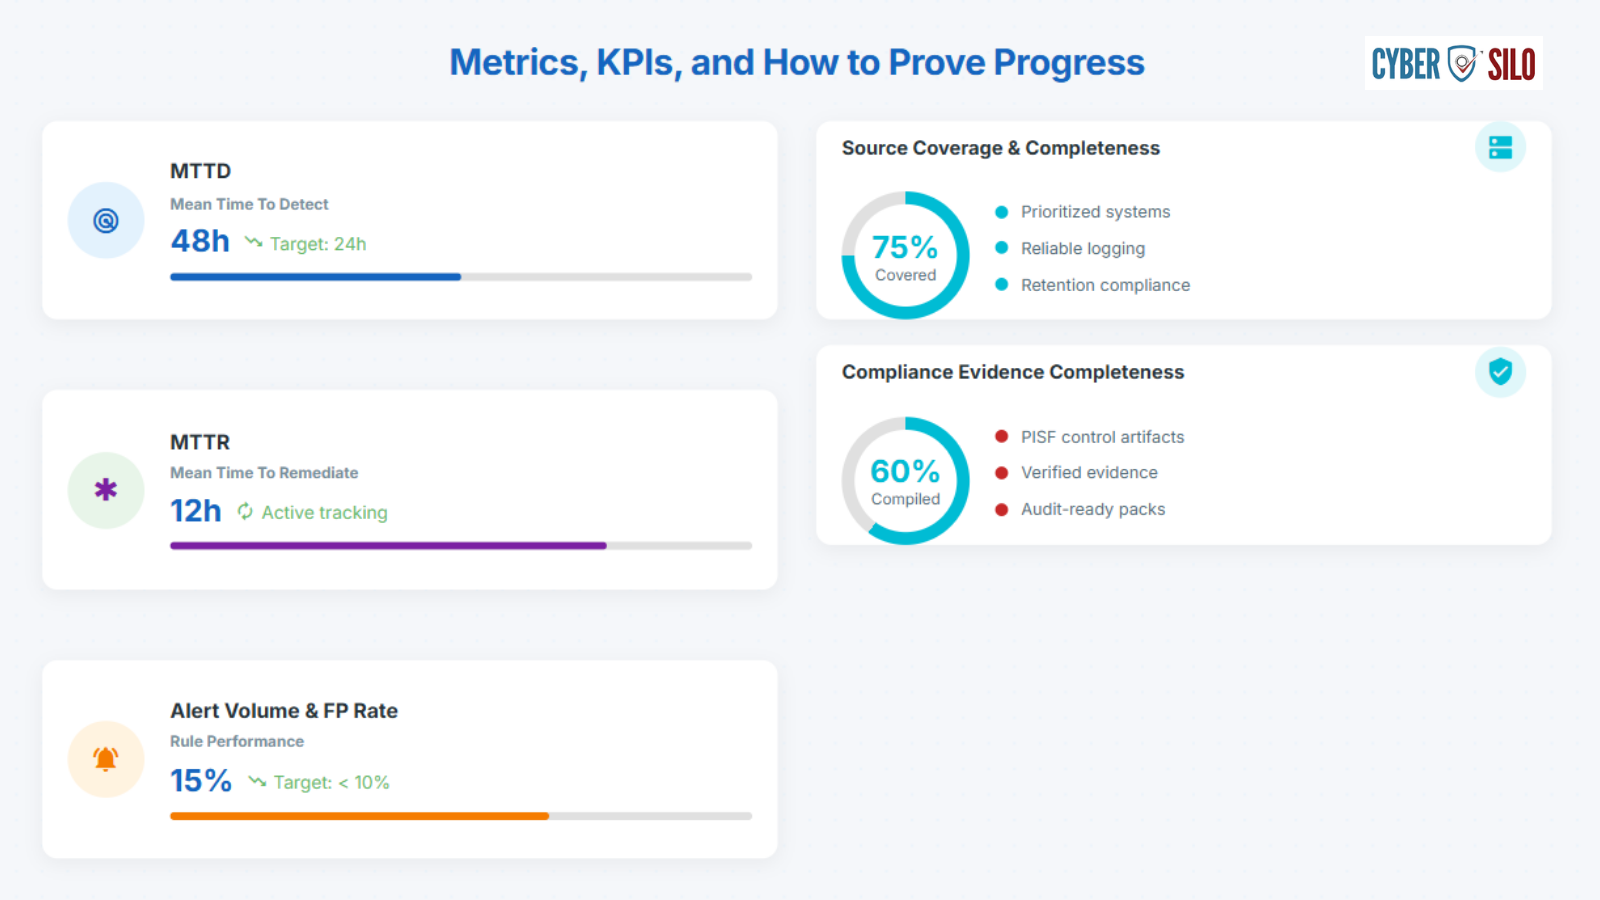Image resolution: width=1600 pixels, height=900 pixels.
Task: Click the server icon in Source Coverage card
Action: point(1500,148)
